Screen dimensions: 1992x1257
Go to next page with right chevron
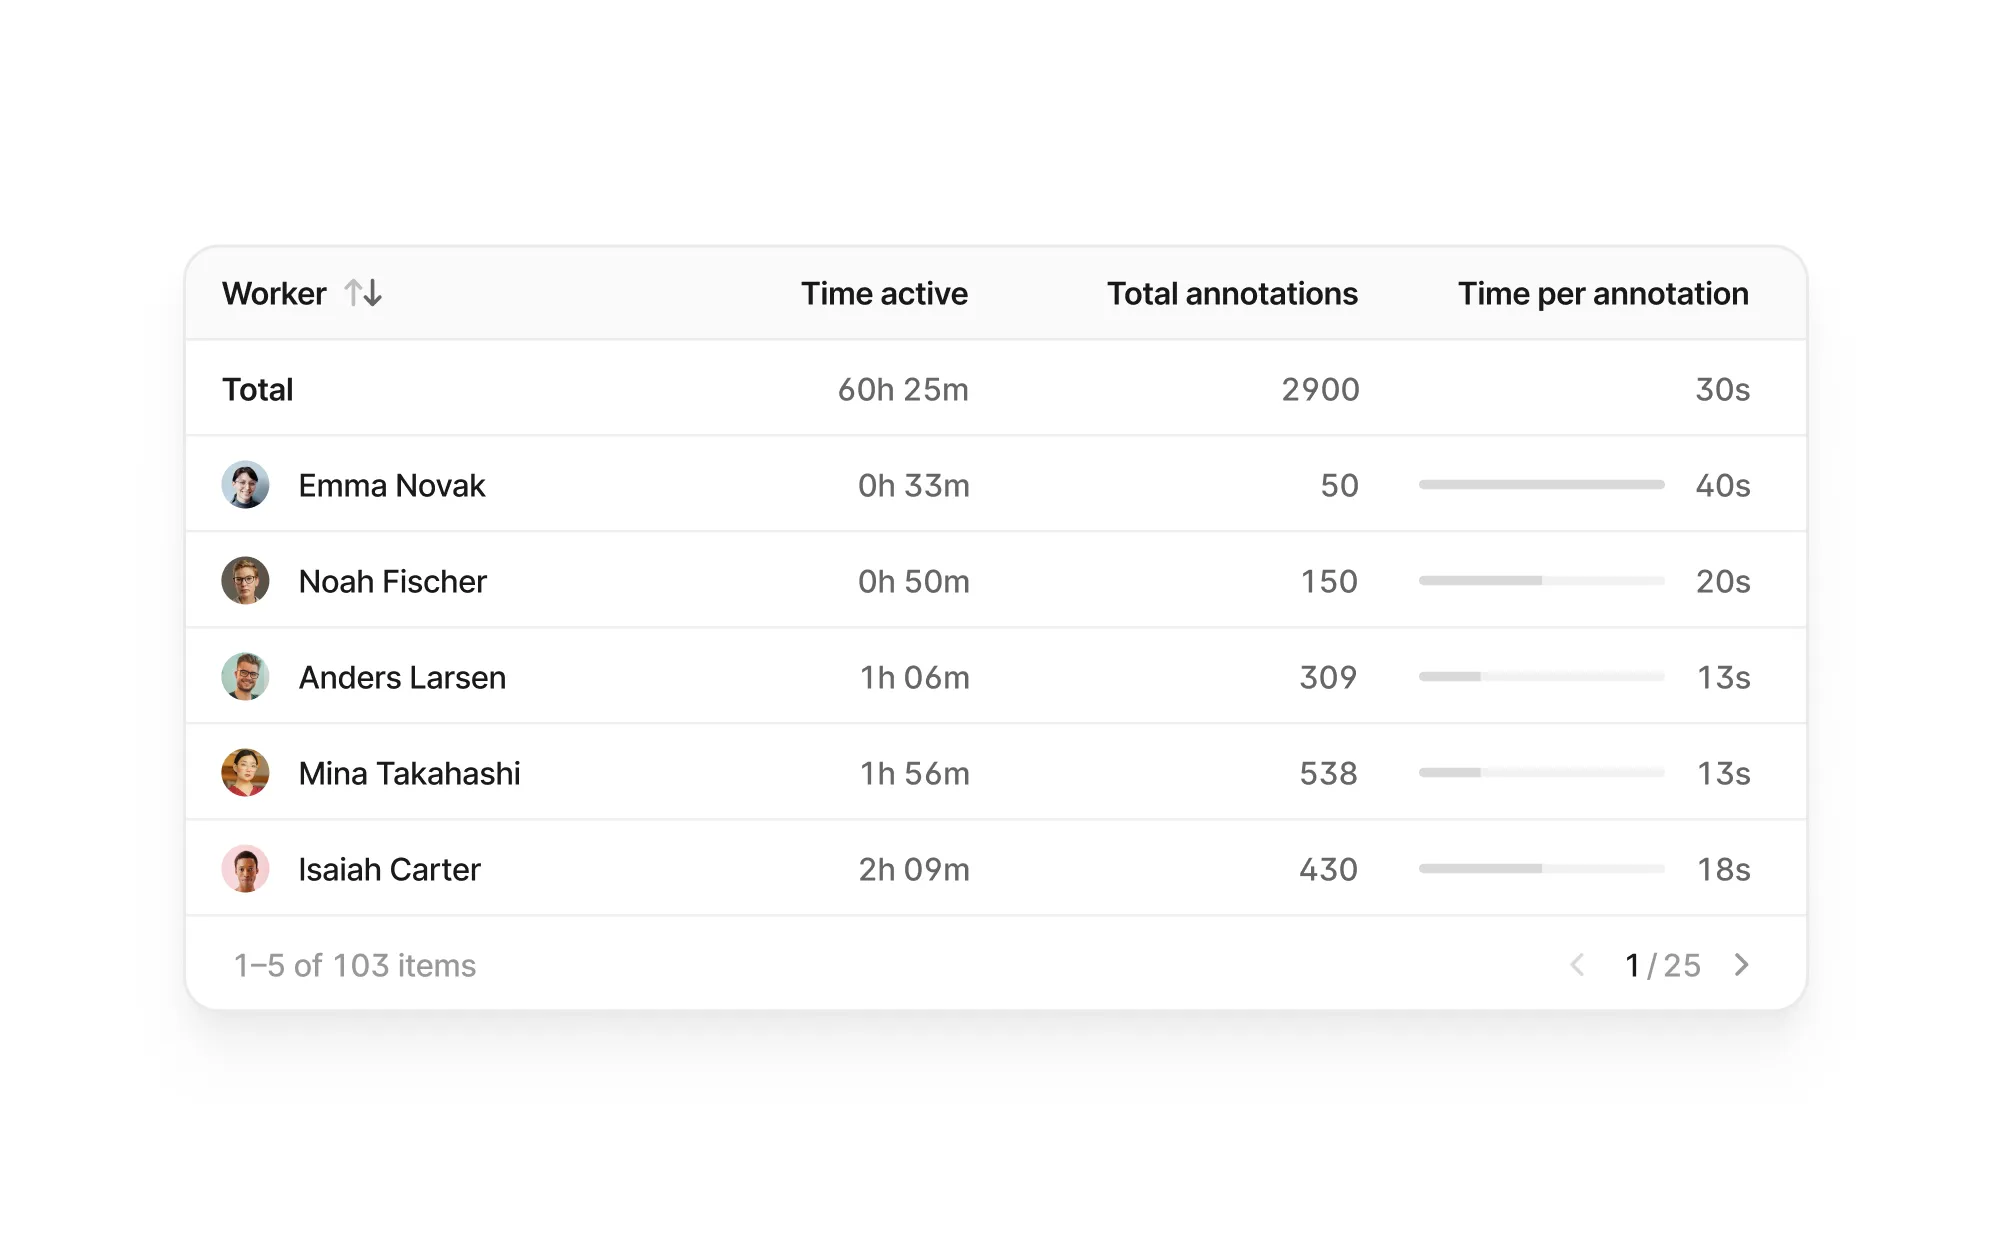pos(1741,965)
